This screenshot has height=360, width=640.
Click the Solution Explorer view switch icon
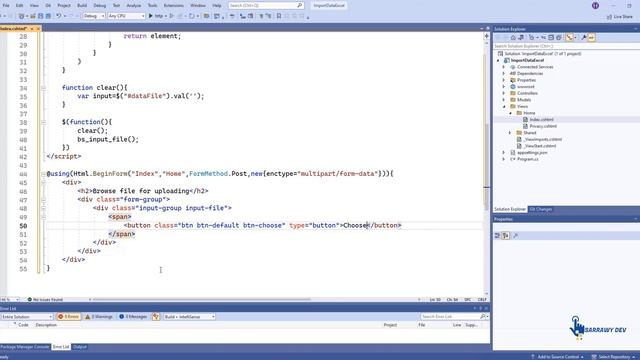521,38
